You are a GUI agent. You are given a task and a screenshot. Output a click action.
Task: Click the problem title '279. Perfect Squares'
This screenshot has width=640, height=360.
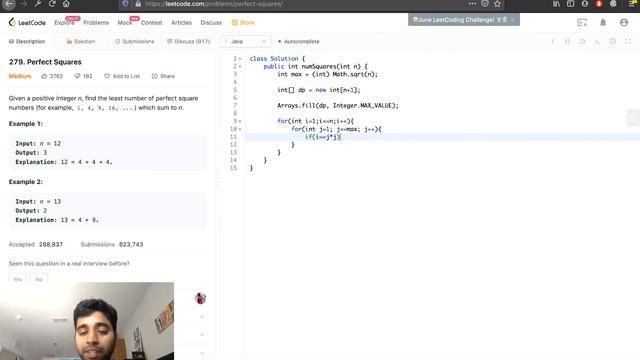[45, 62]
